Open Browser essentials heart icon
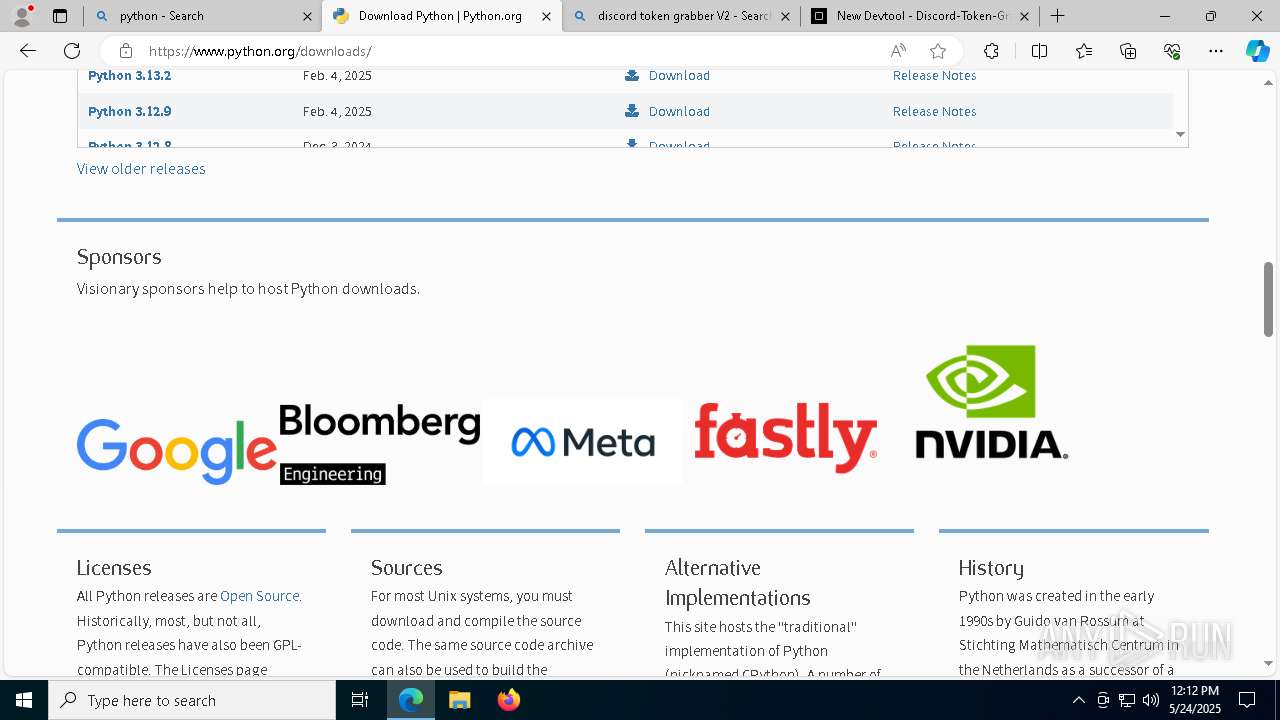 click(x=1172, y=51)
